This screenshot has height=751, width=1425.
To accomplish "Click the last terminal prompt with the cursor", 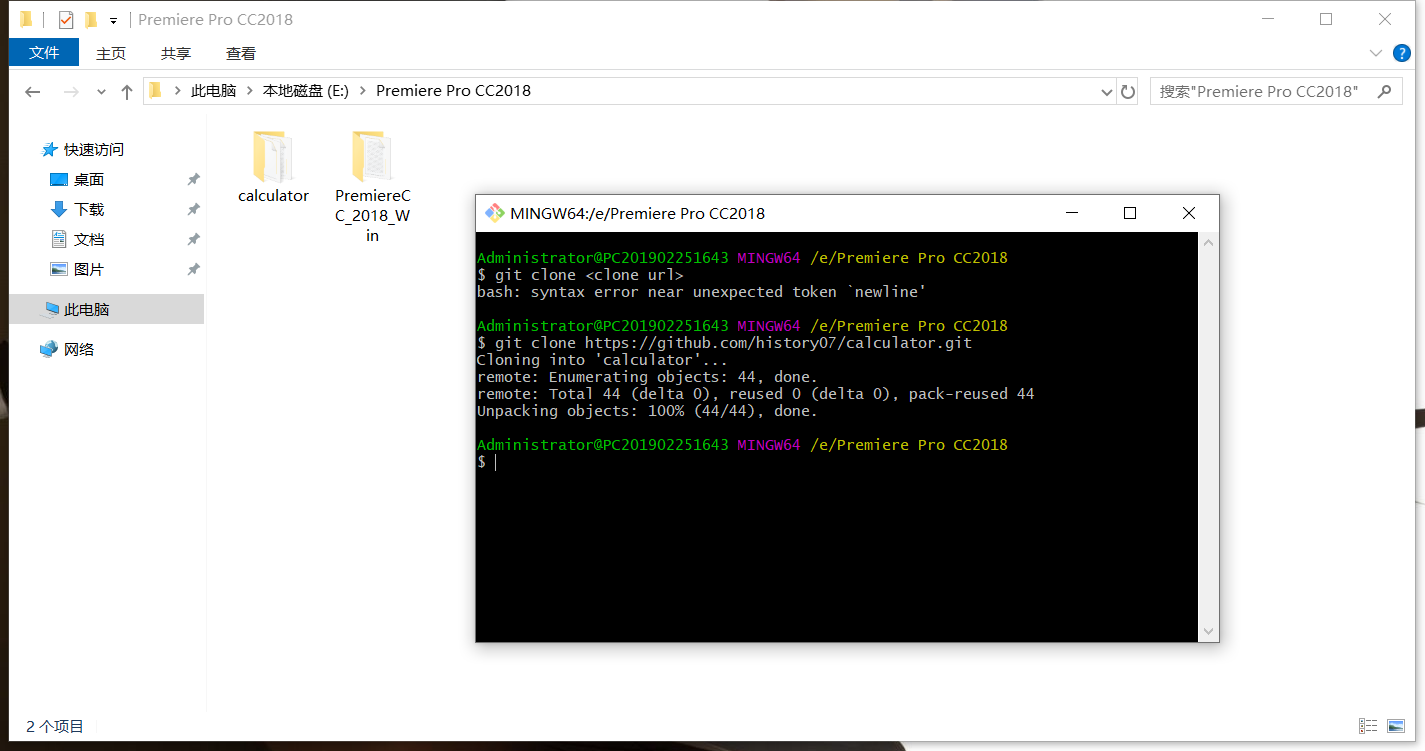I will [x=486, y=462].
